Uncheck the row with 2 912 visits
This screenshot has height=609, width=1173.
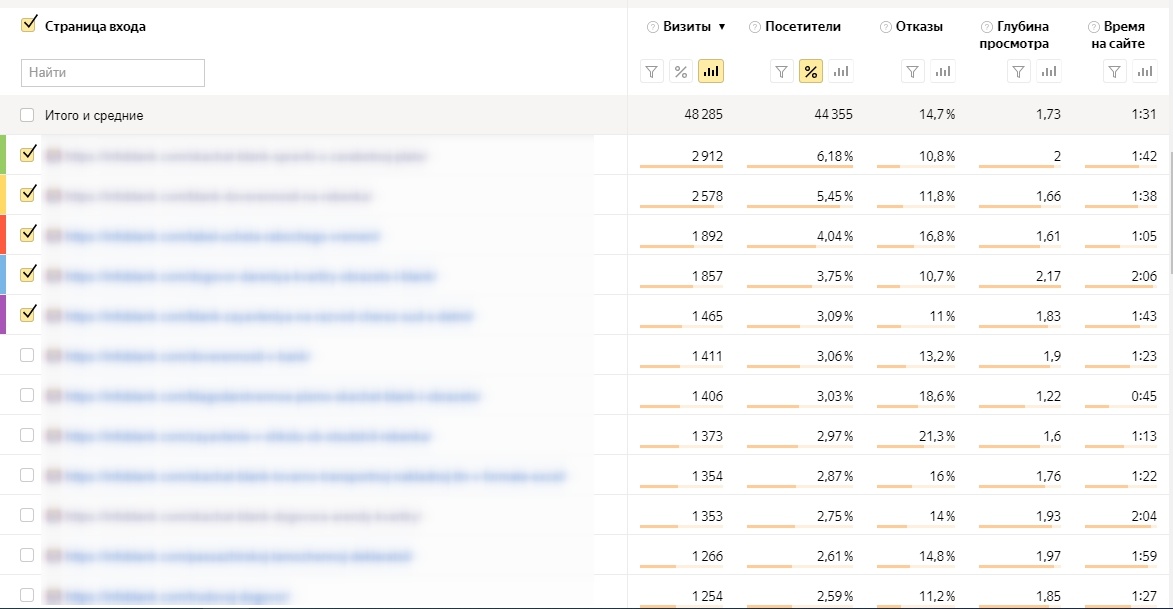pos(28,154)
